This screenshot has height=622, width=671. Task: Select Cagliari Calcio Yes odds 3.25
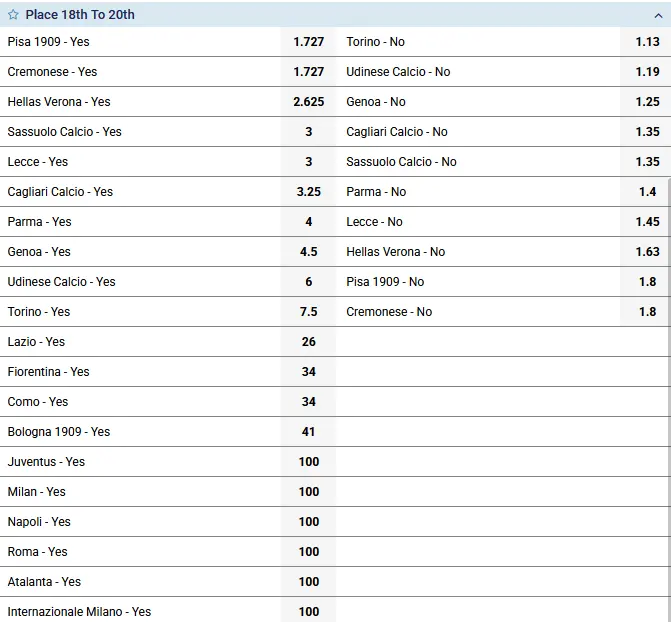(x=308, y=192)
